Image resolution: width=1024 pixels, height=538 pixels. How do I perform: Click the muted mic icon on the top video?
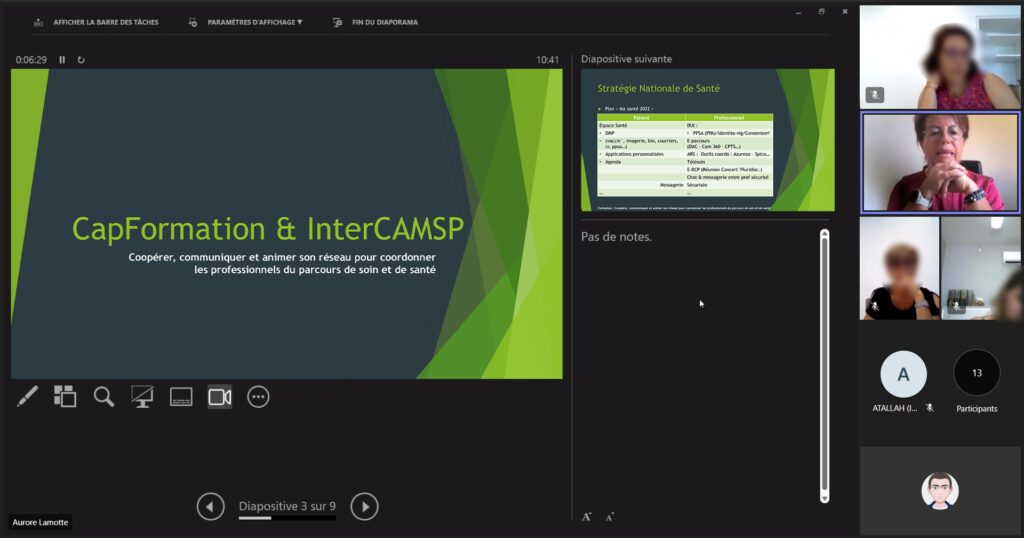874,95
